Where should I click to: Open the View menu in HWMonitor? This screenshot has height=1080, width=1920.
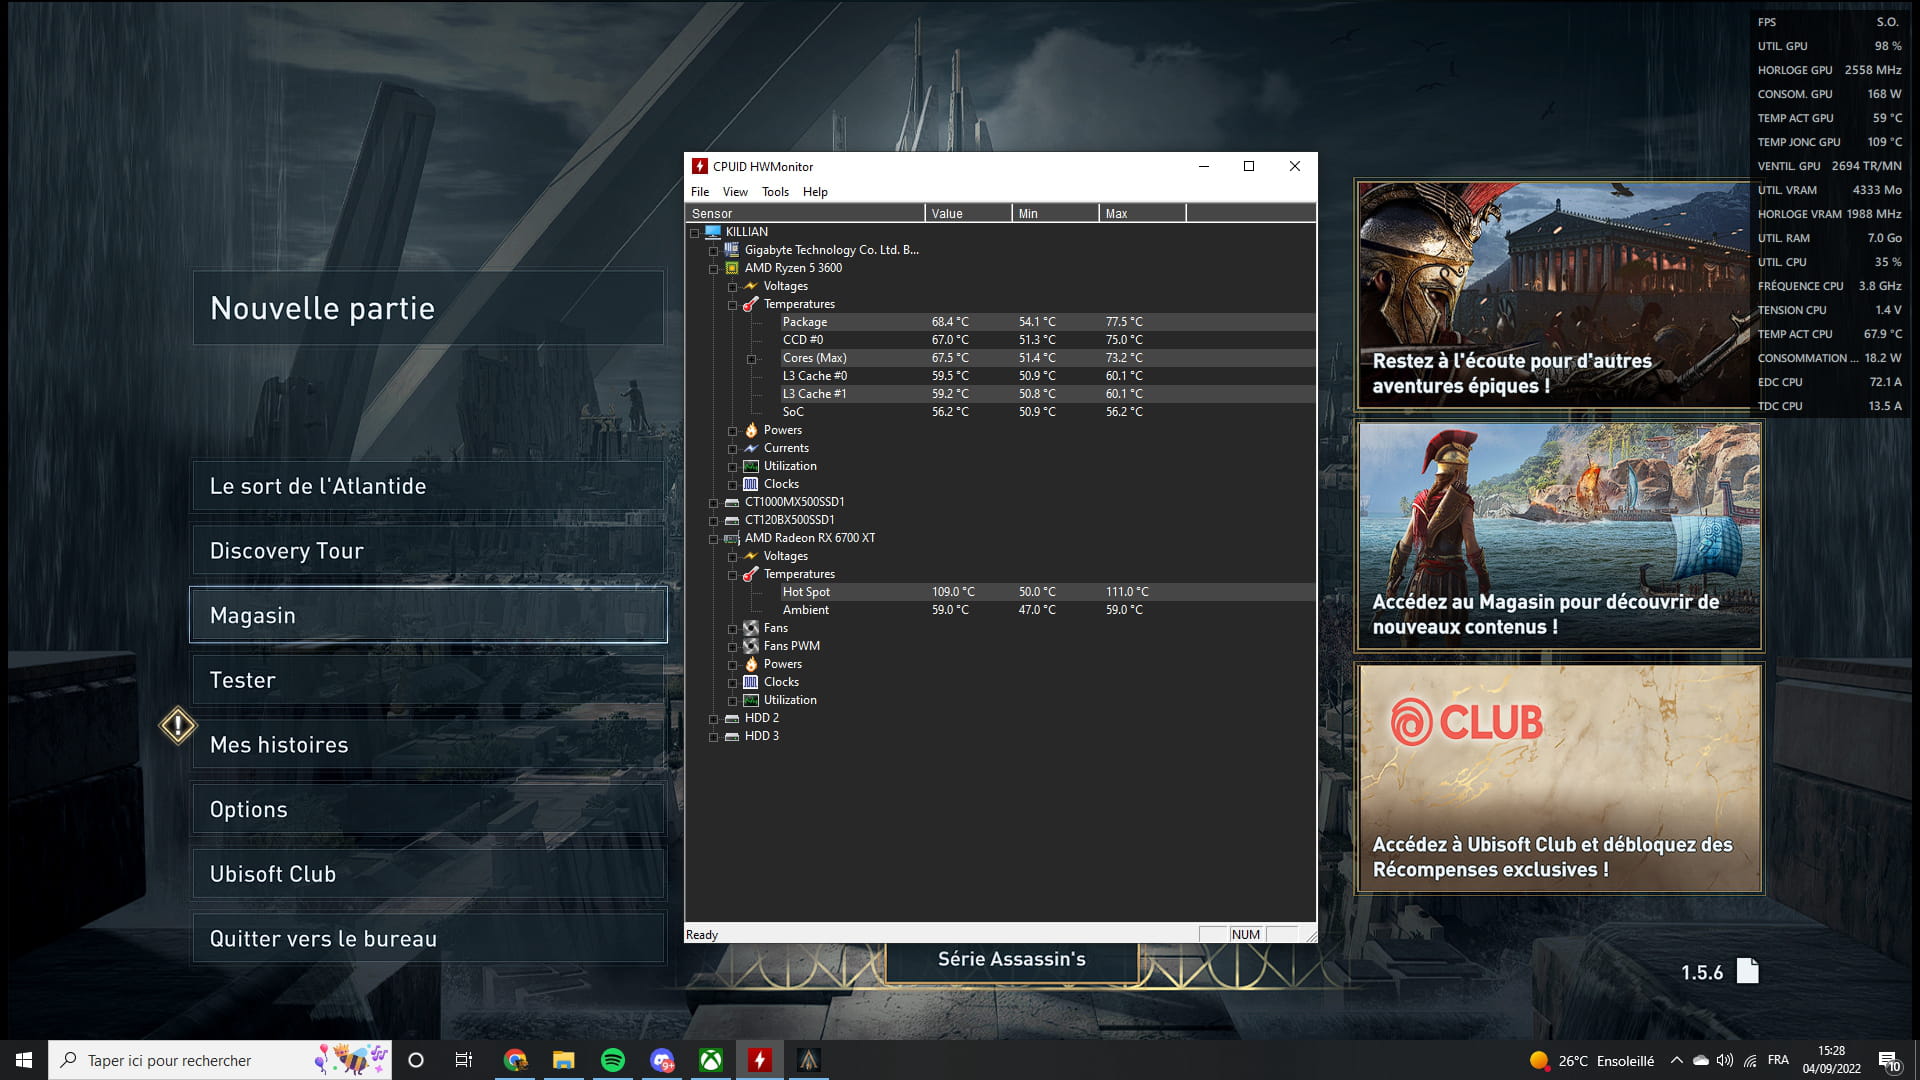pos(735,192)
